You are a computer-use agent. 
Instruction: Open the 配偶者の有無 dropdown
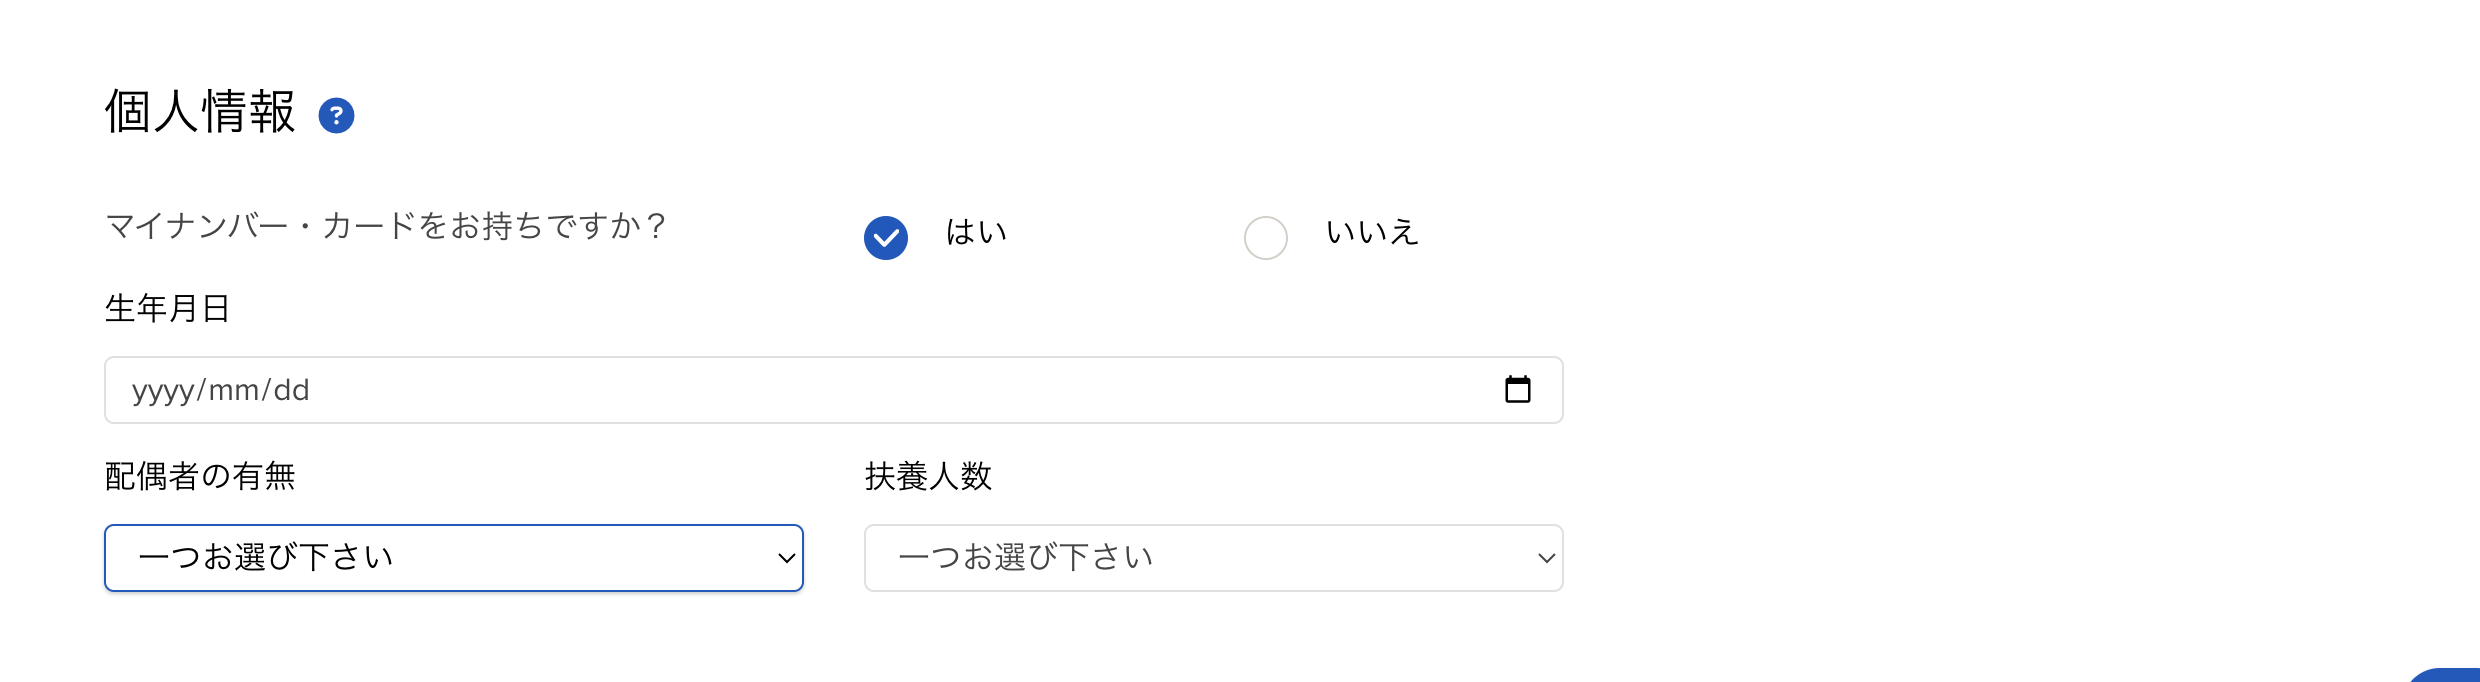click(453, 558)
